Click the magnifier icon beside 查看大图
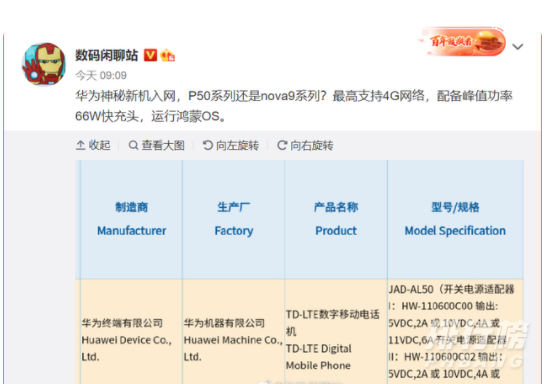Image resolution: width=545 pixels, height=384 pixels. point(133,145)
